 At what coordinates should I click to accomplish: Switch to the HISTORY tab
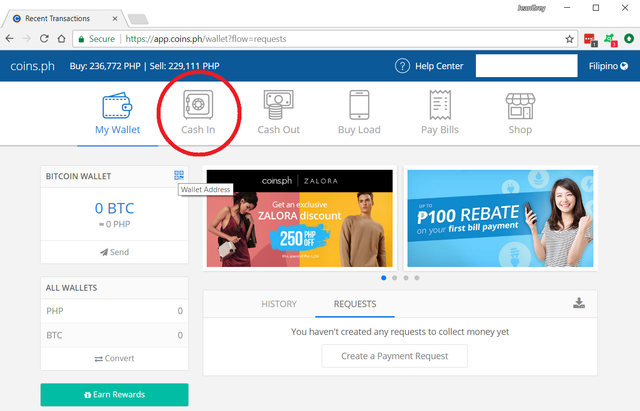(x=279, y=304)
